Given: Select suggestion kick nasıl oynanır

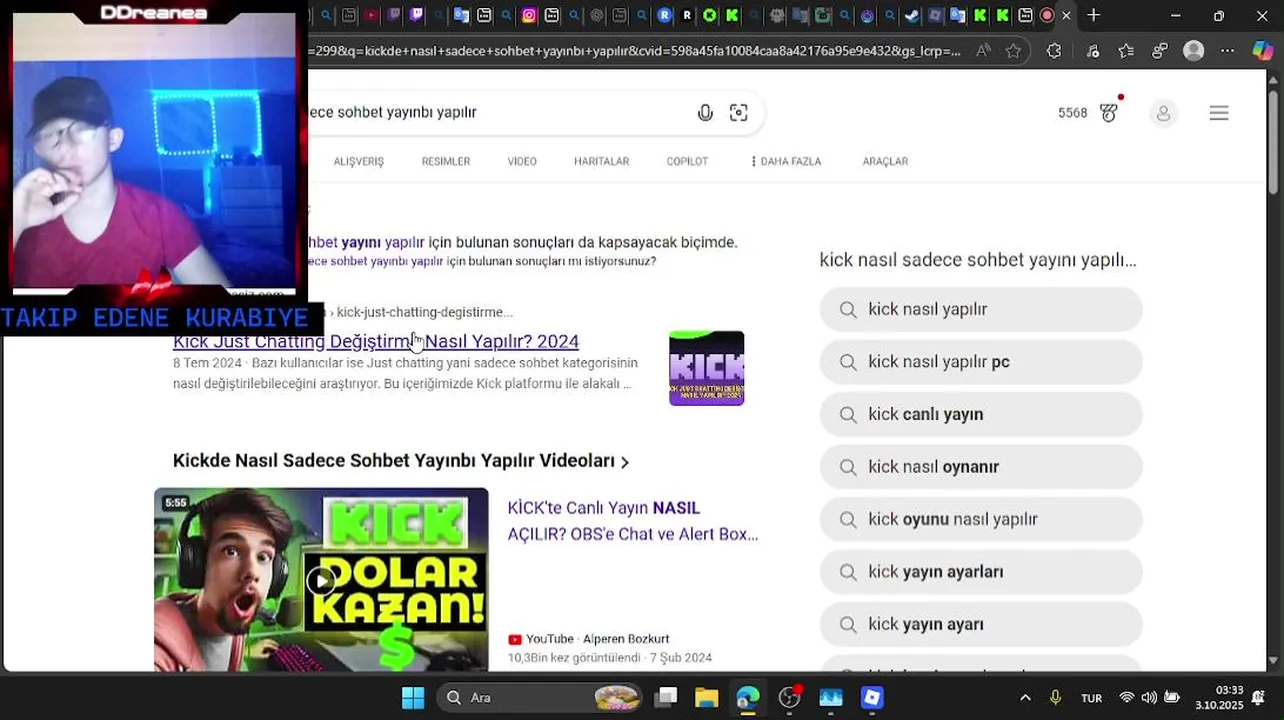Looking at the screenshot, I should [x=981, y=467].
